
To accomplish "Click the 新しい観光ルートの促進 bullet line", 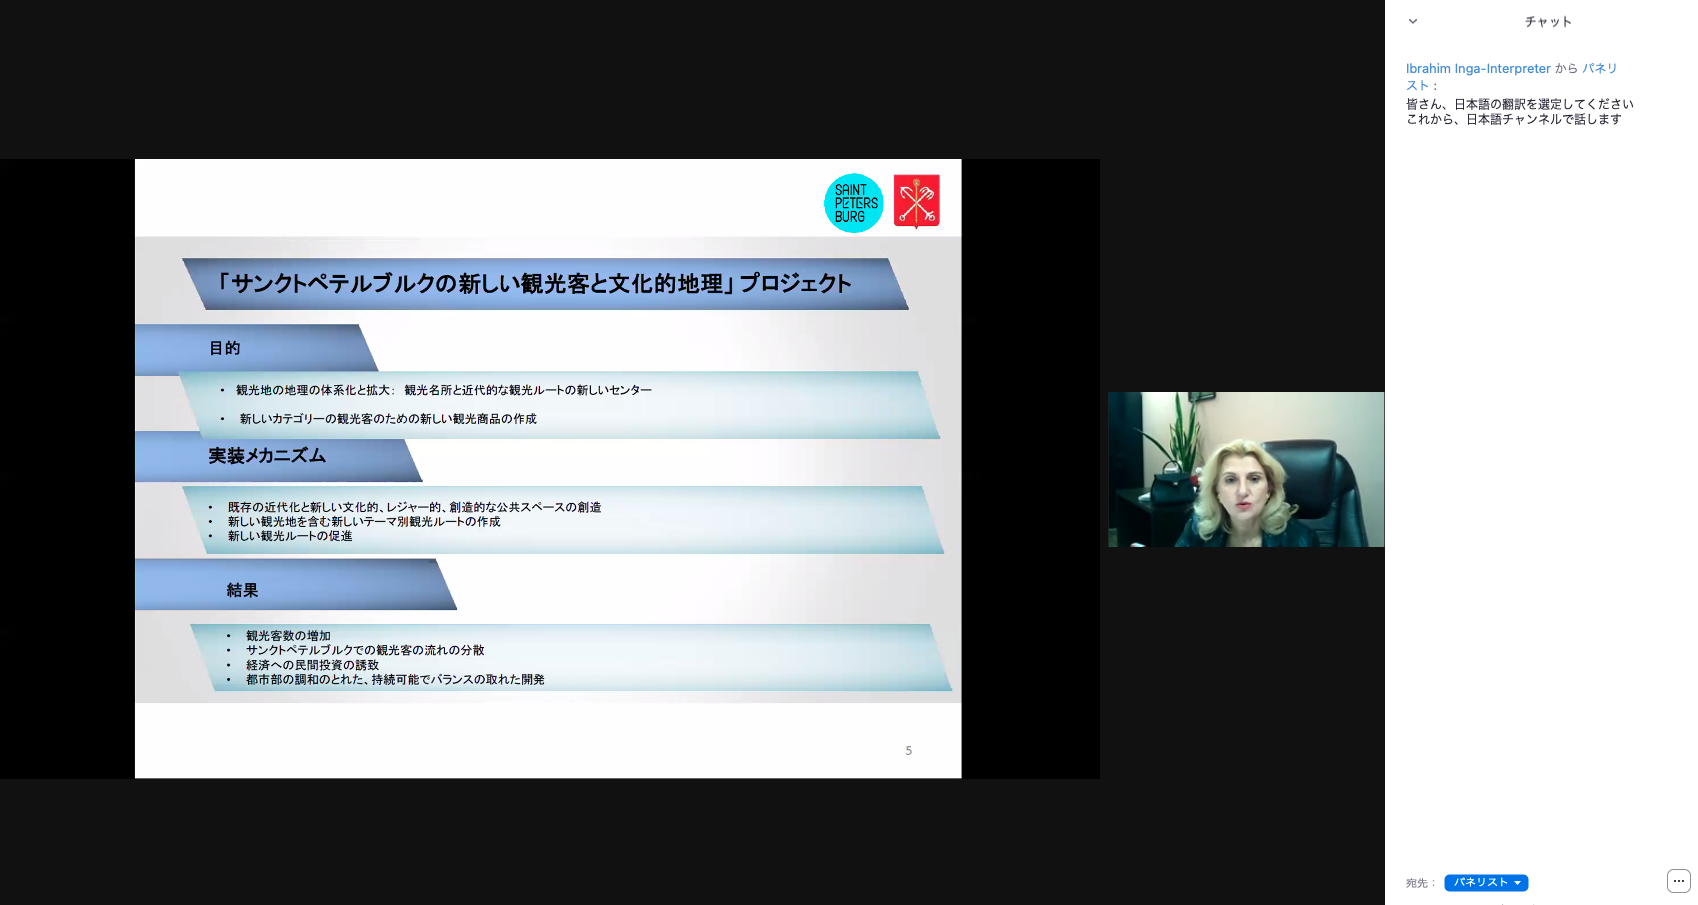I will tap(290, 536).
